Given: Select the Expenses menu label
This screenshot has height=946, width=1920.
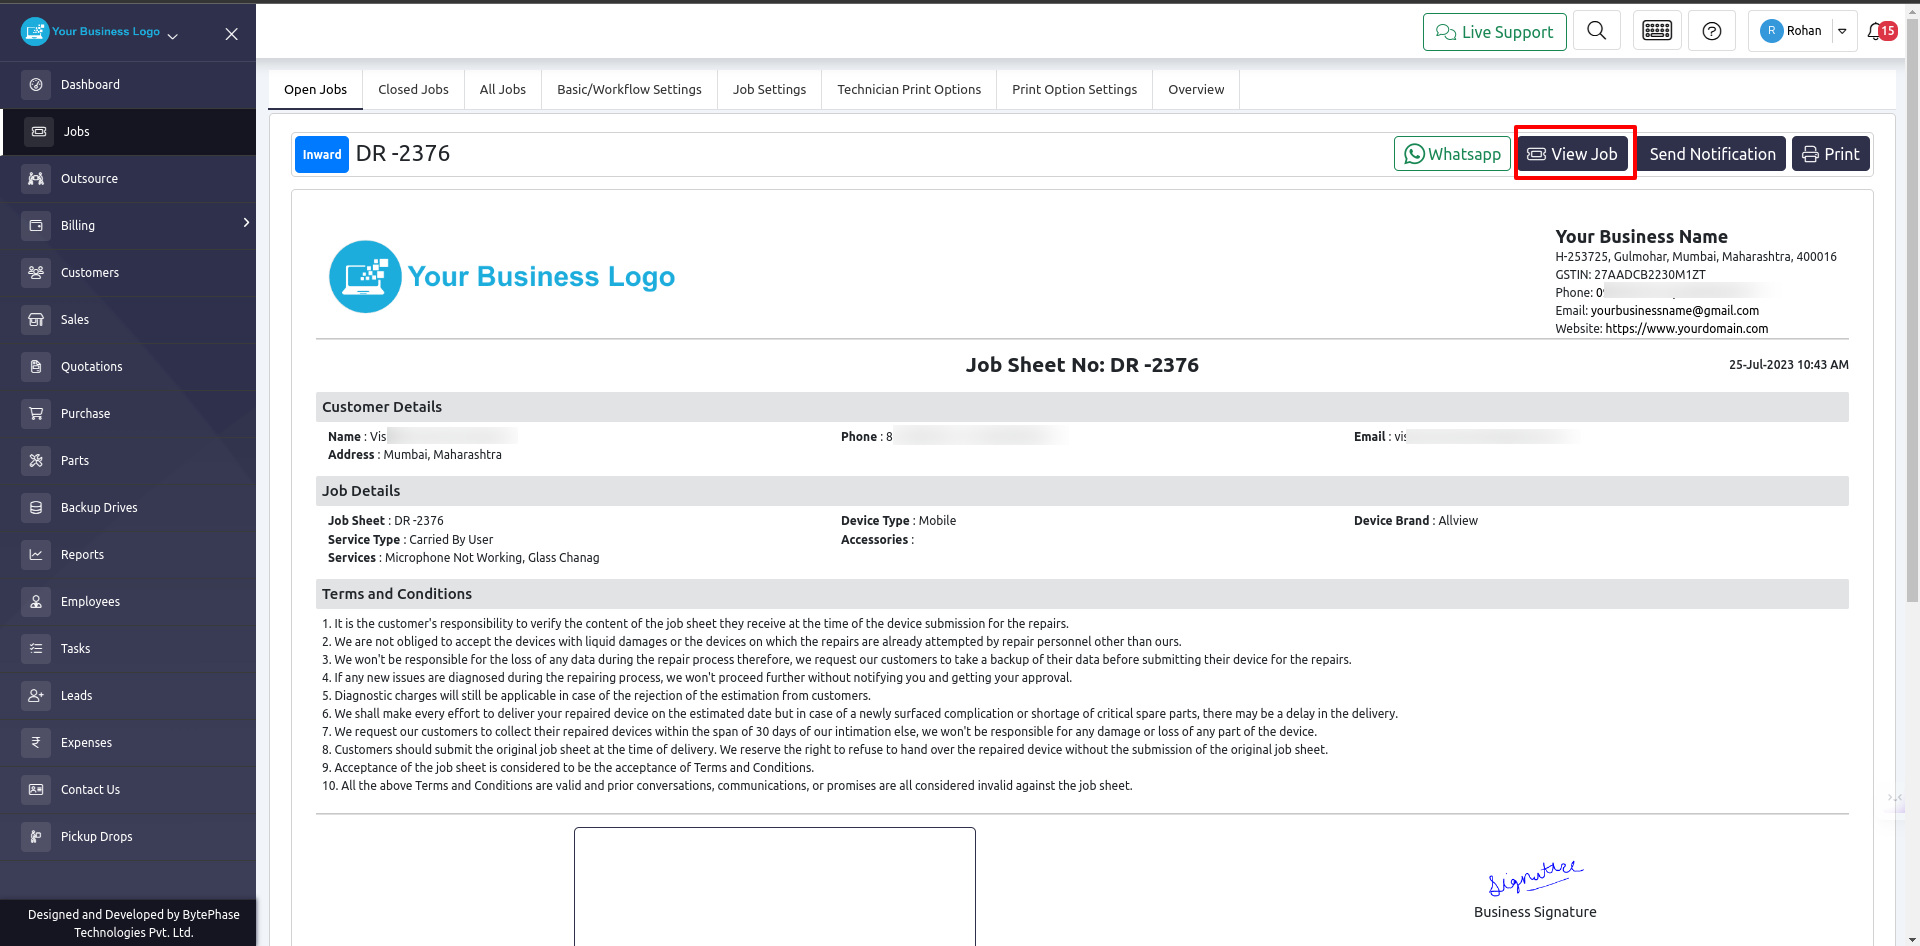Looking at the screenshot, I should tap(86, 743).
